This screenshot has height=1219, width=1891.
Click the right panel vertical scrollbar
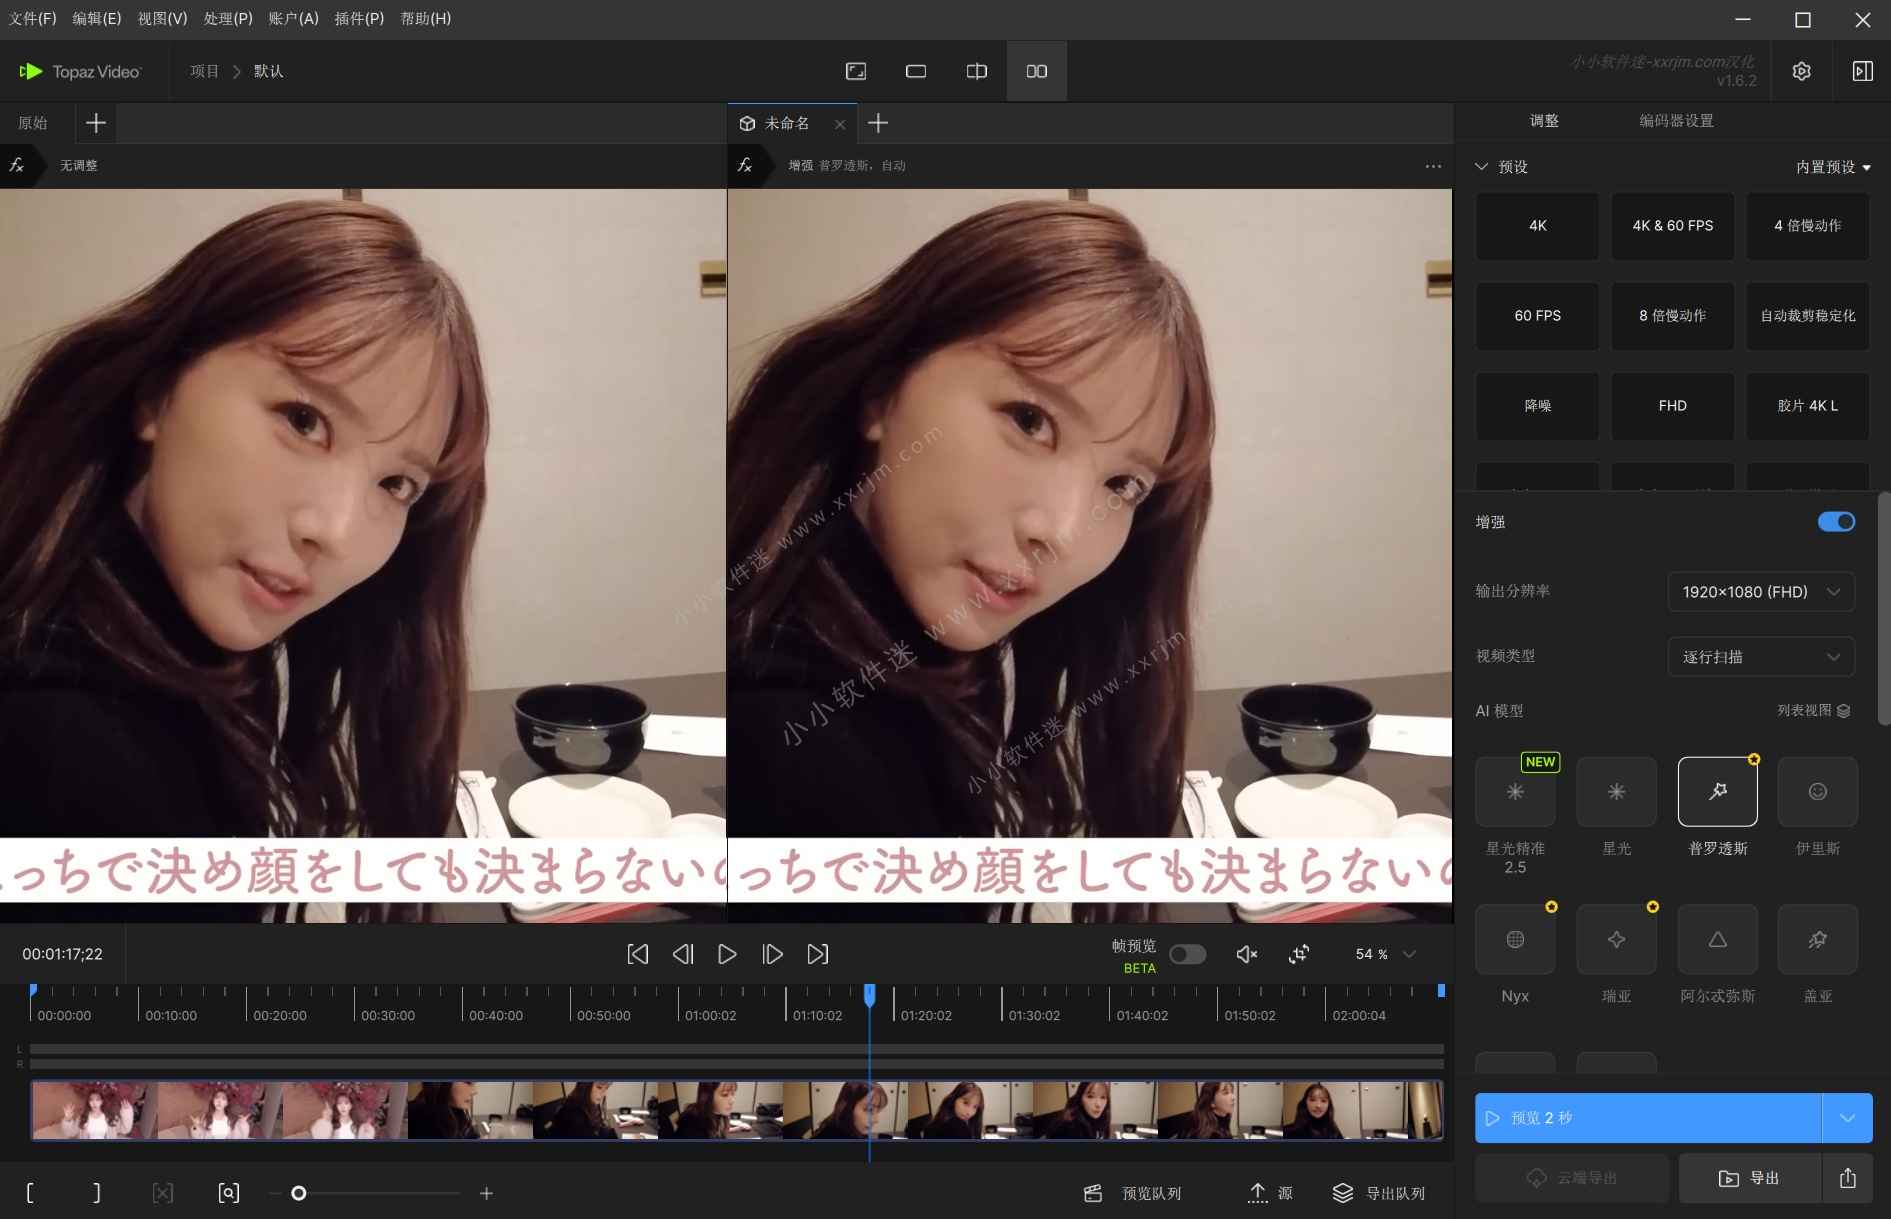1884,608
